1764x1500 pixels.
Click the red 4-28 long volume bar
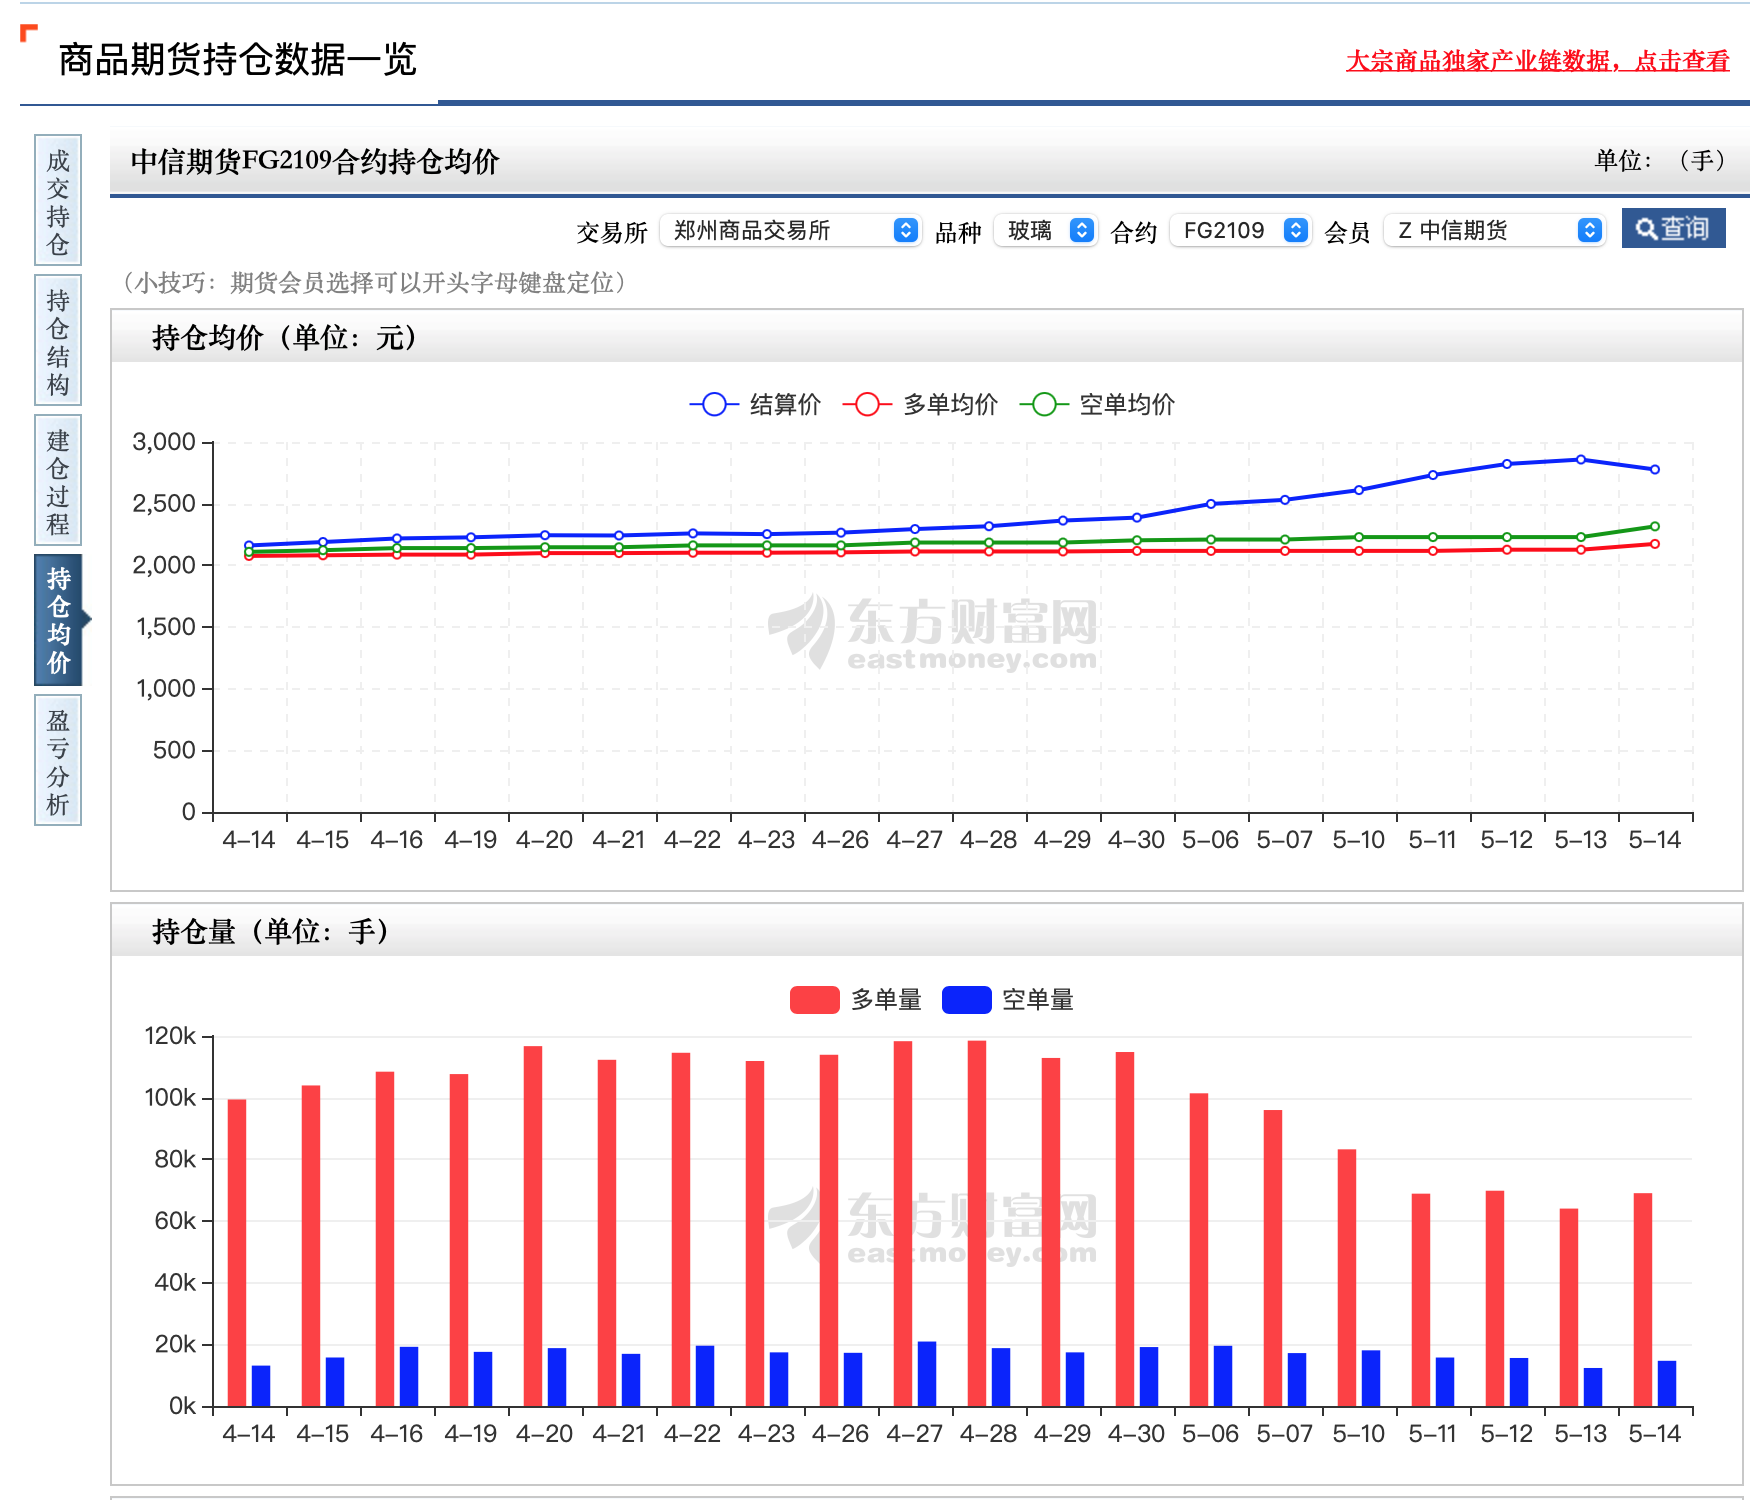(x=977, y=1223)
